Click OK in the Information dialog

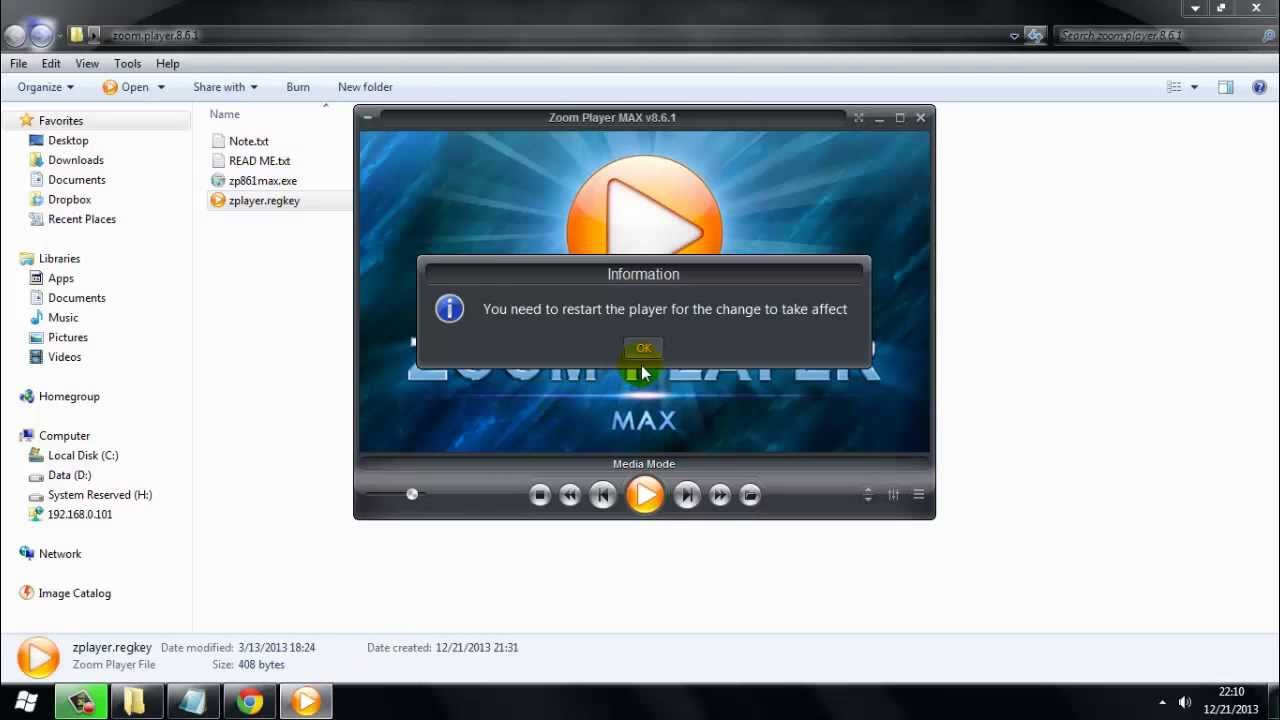click(643, 348)
